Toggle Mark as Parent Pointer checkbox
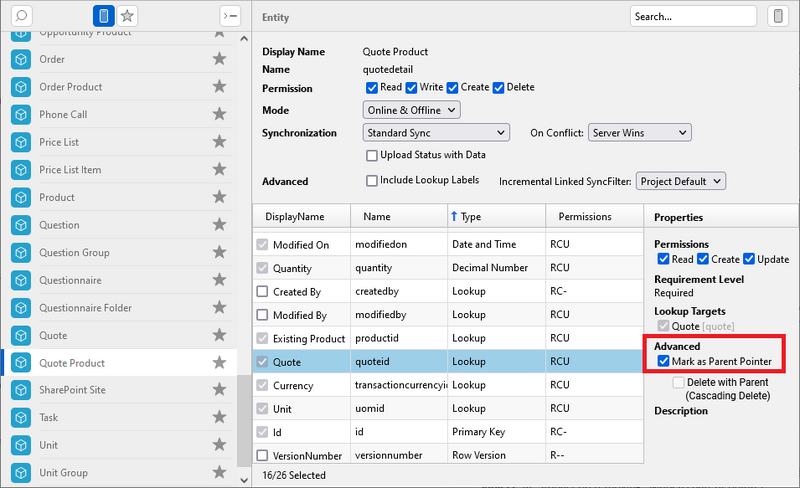The width and height of the screenshot is (800, 488). pos(663,361)
